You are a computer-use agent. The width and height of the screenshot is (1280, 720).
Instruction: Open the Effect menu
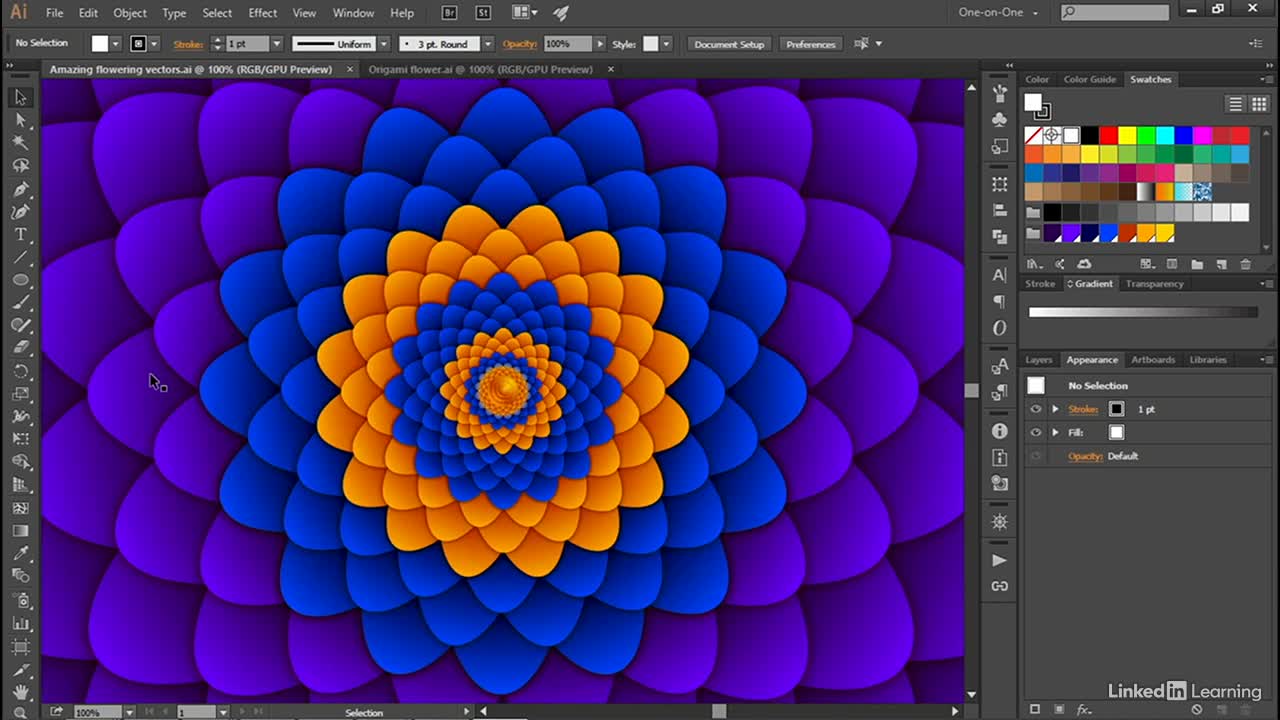[263, 13]
